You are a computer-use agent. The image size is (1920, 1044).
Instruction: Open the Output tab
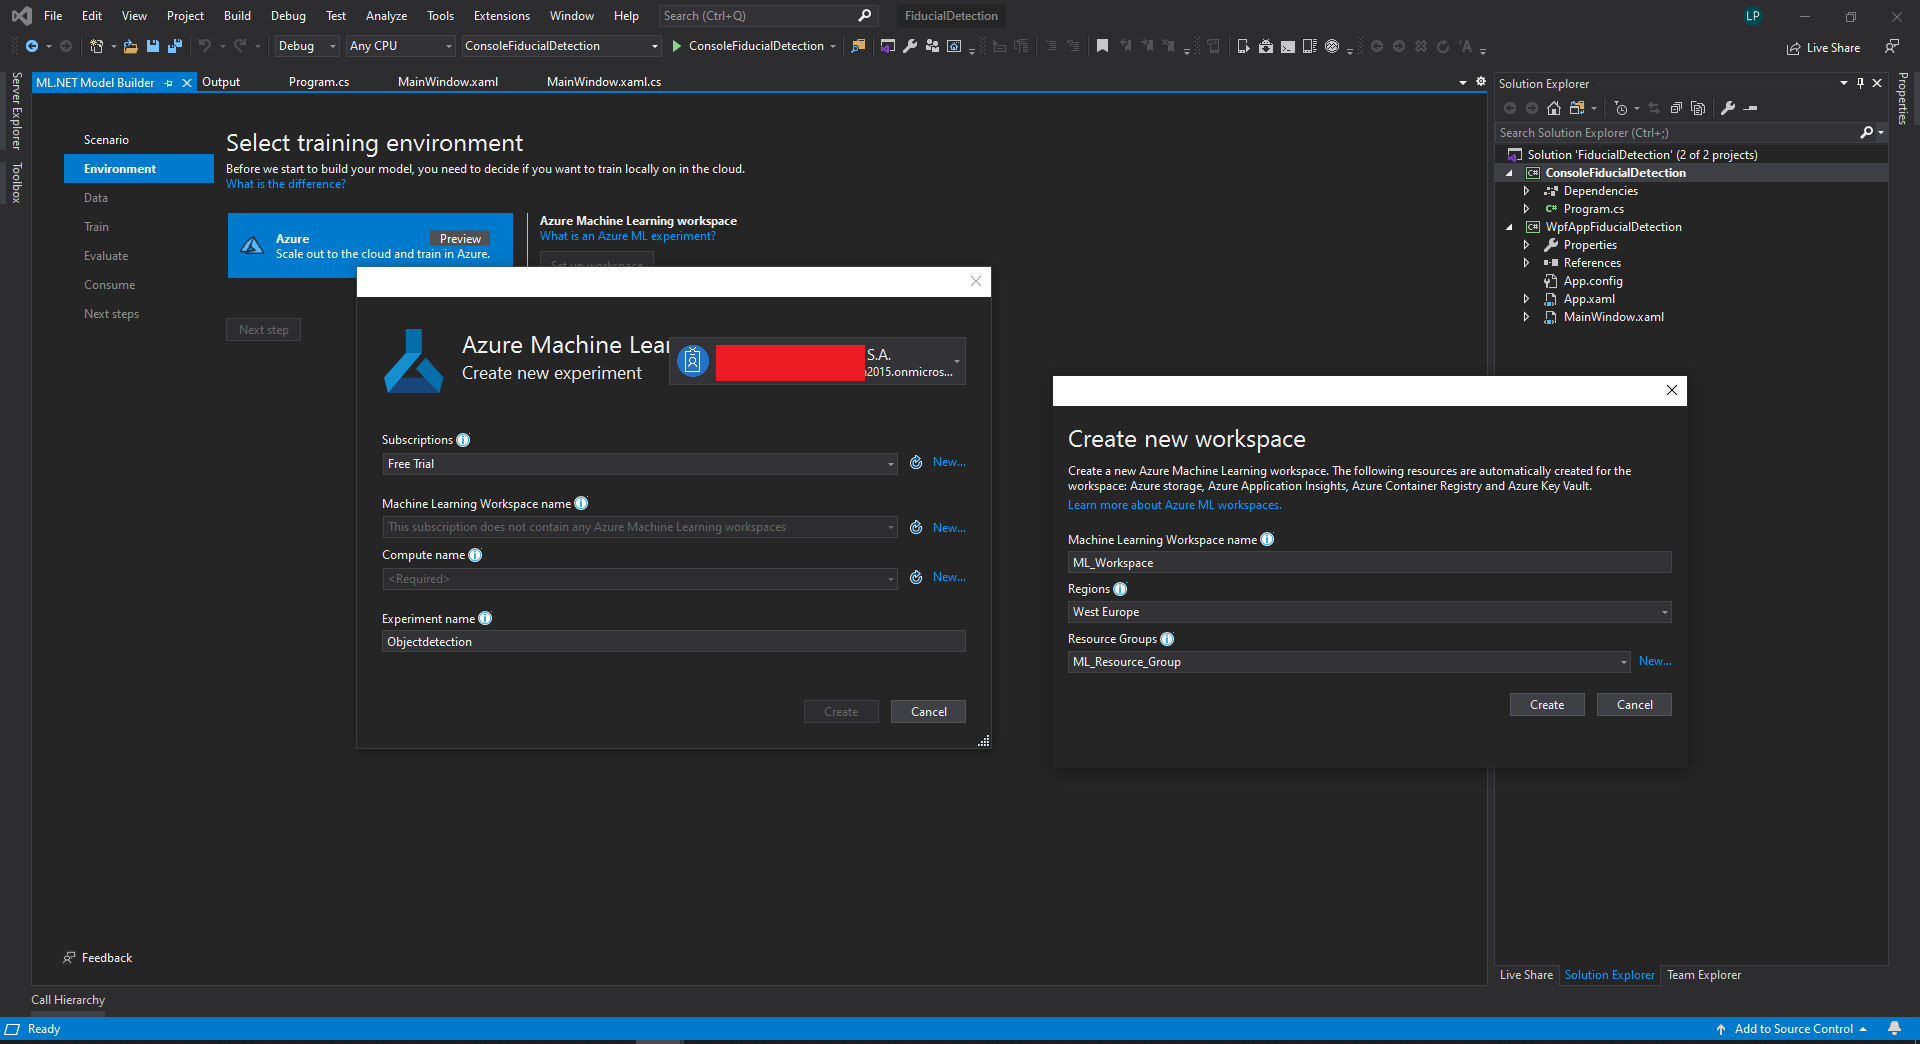221,82
